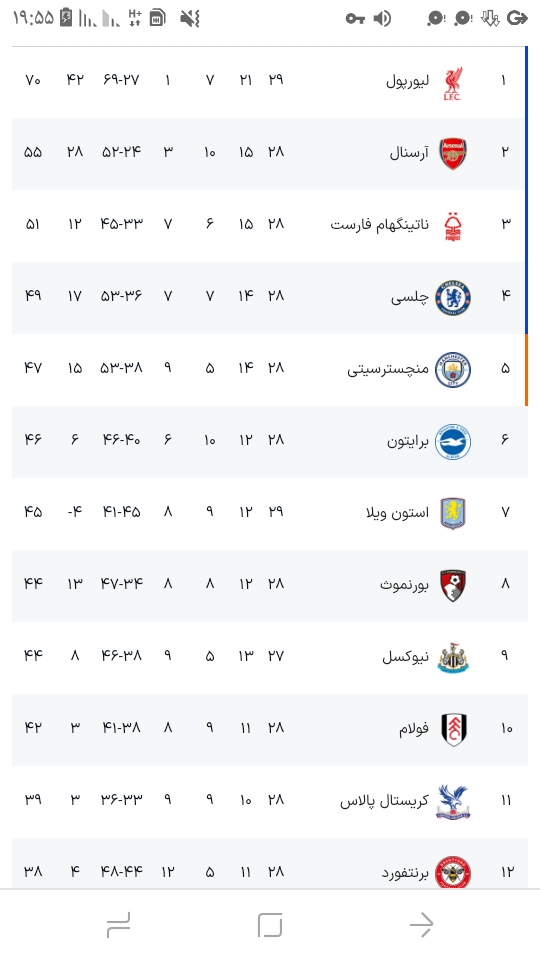The width and height of the screenshot is (540, 960).
Task: Open team name کریستال پالاس
Action: pos(384,801)
